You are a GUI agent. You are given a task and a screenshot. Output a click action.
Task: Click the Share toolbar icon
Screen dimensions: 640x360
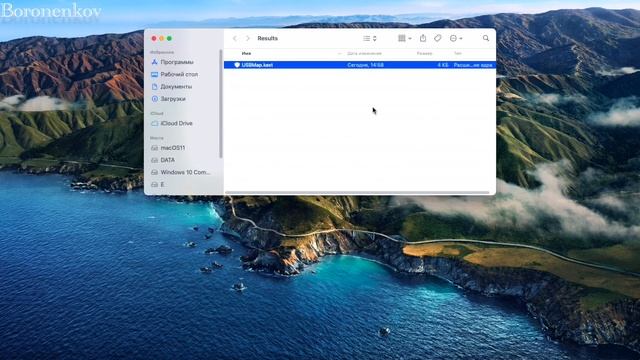423,38
